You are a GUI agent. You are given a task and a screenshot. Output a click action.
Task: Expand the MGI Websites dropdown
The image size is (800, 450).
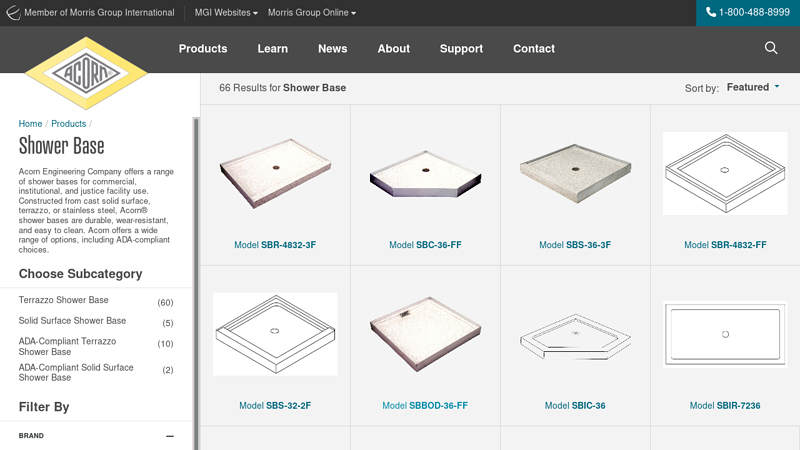pos(226,13)
